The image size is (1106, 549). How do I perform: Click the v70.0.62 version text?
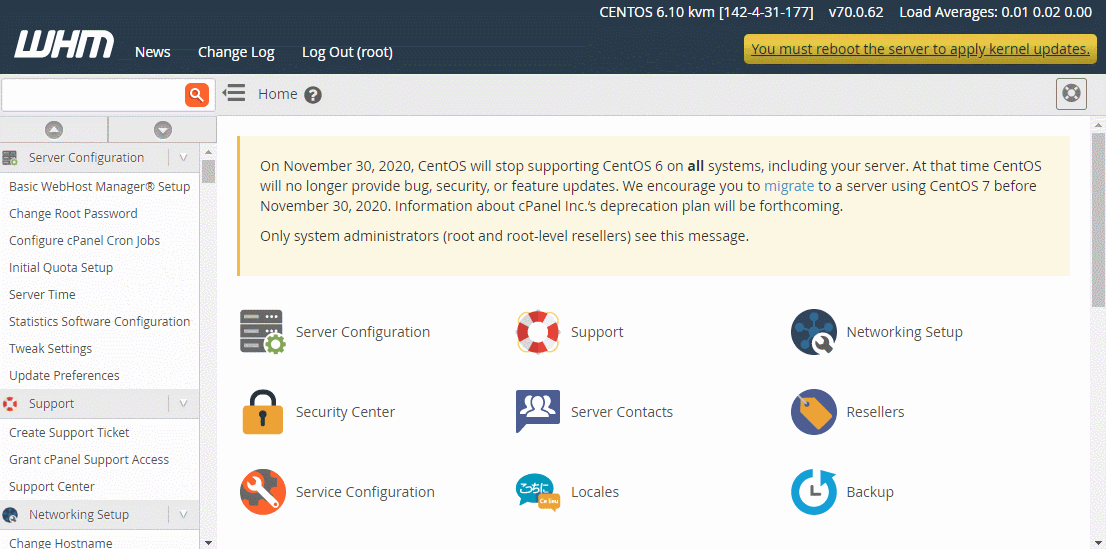pyautogui.click(x=856, y=12)
